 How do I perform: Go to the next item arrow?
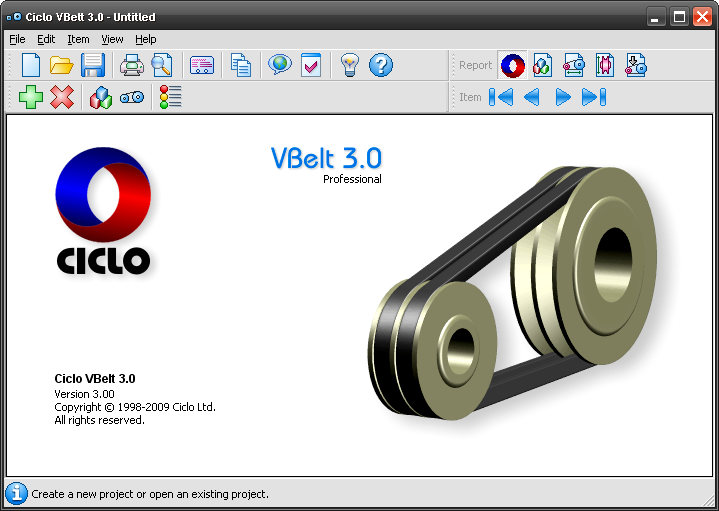pyautogui.click(x=563, y=98)
